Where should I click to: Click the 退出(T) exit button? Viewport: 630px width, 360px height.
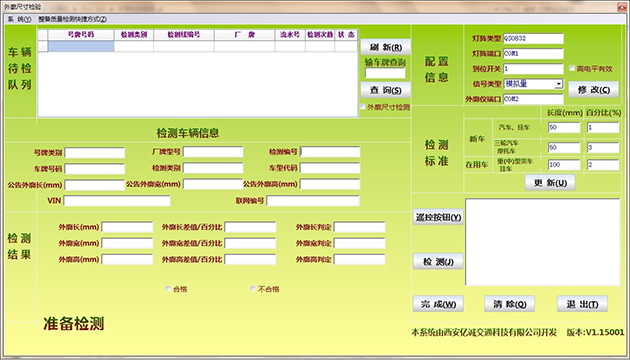pos(582,304)
